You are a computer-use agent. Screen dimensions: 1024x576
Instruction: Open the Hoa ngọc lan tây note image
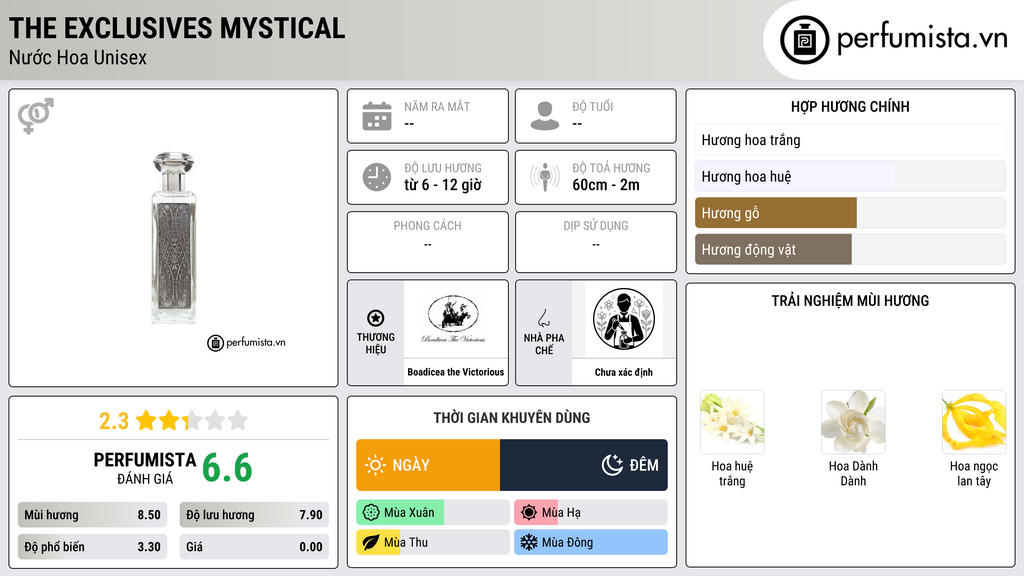coord(974,423)
